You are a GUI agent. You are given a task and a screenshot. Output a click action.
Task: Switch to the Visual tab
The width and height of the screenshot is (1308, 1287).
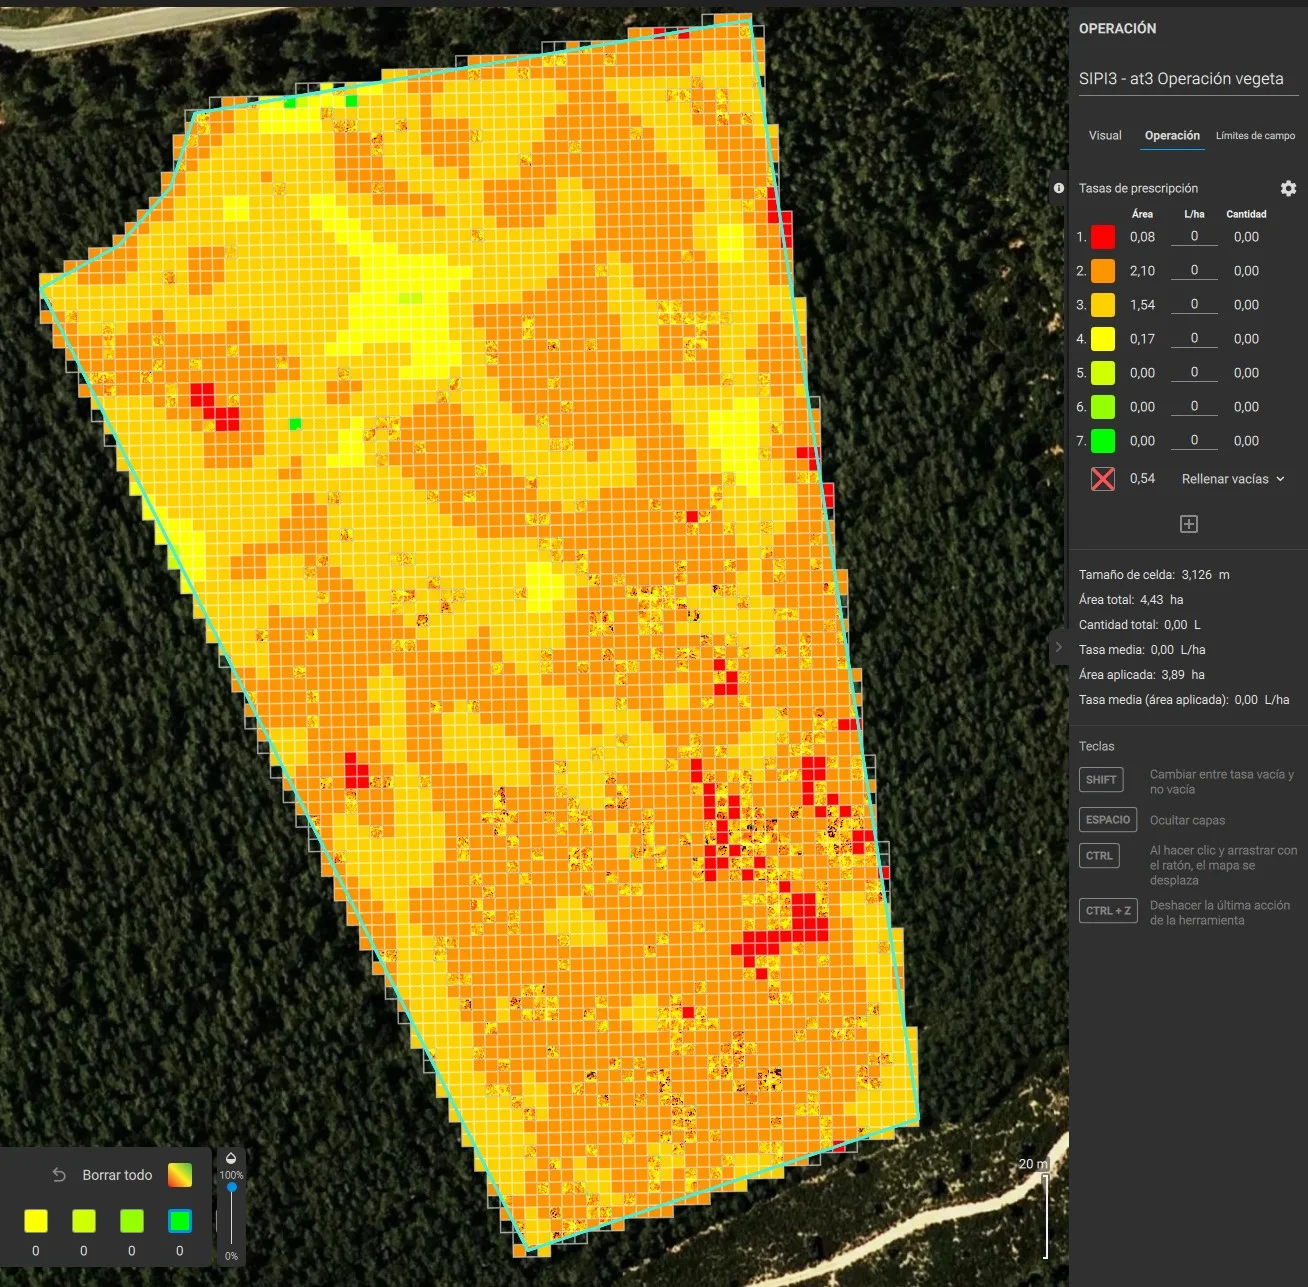(x=1105, y=136)
